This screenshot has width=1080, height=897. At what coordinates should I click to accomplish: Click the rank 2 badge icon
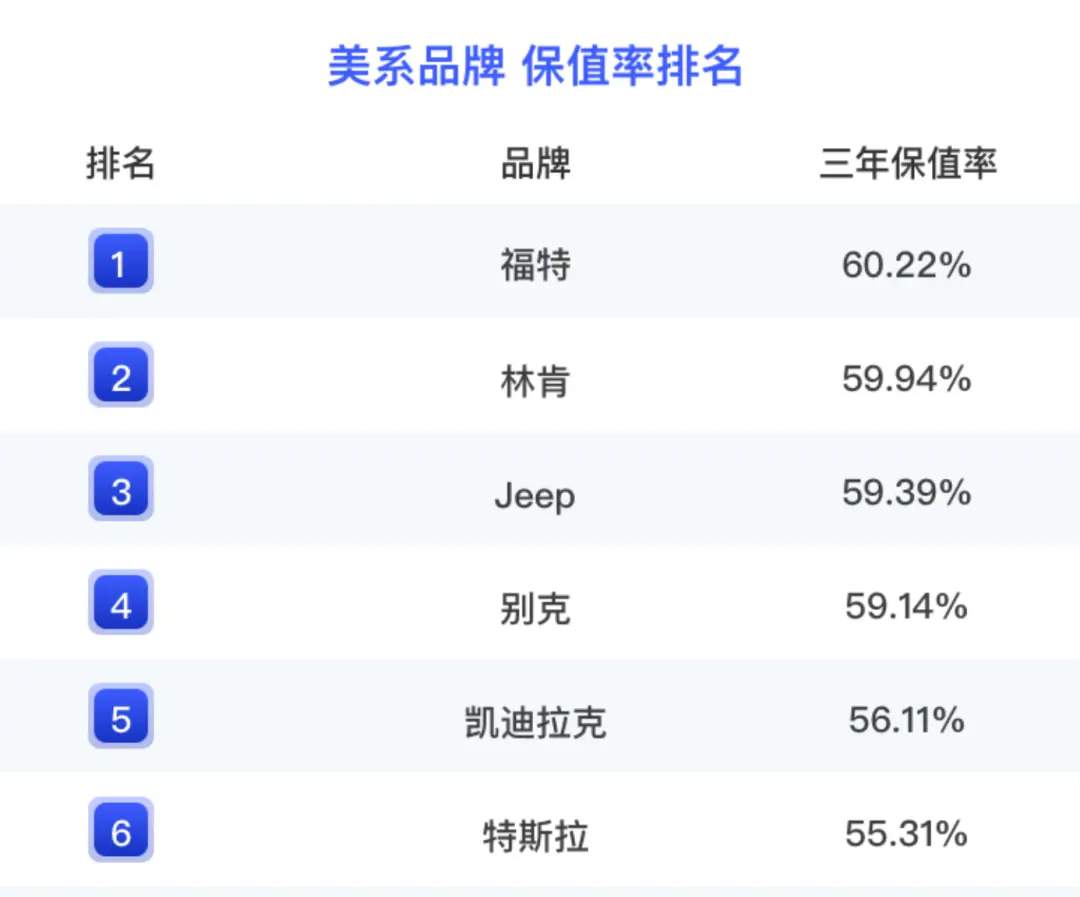click(x=121, y=375)
